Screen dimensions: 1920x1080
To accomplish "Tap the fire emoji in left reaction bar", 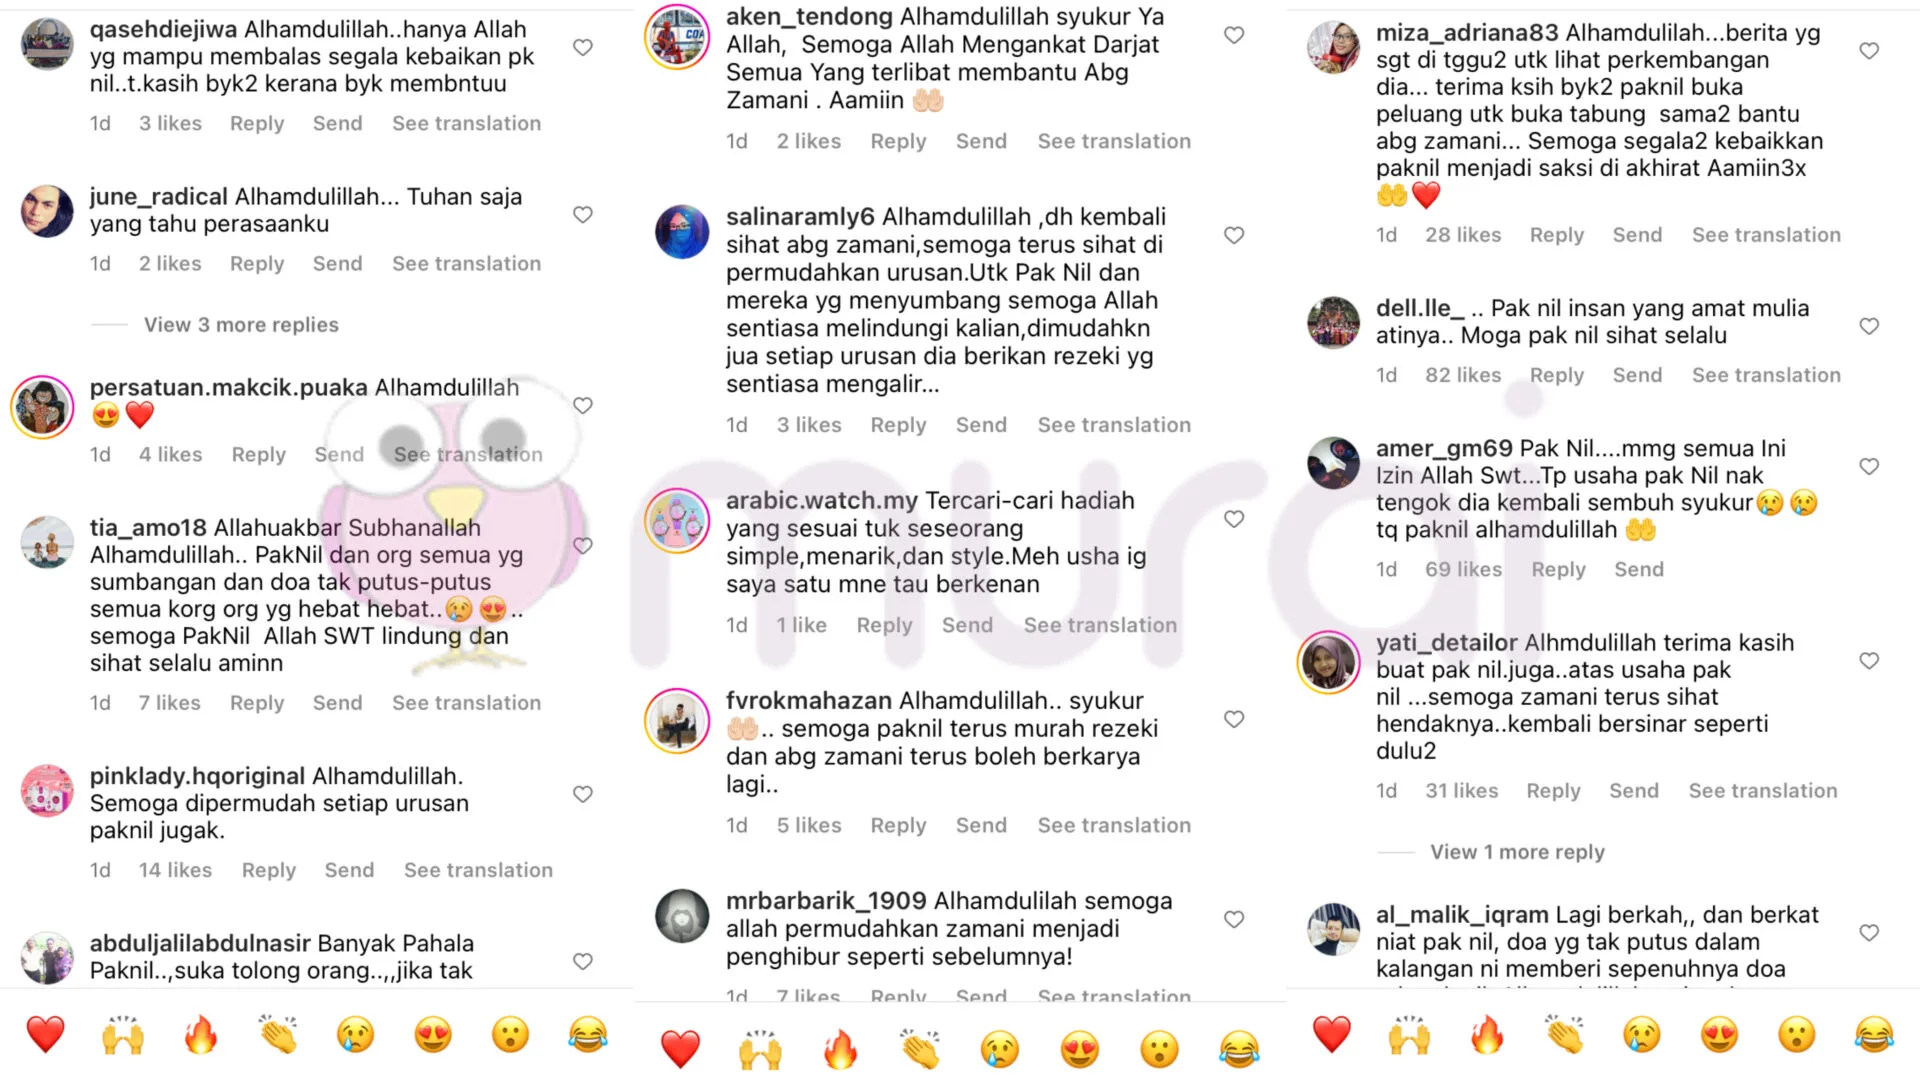I will click(x=200, y=1035).
